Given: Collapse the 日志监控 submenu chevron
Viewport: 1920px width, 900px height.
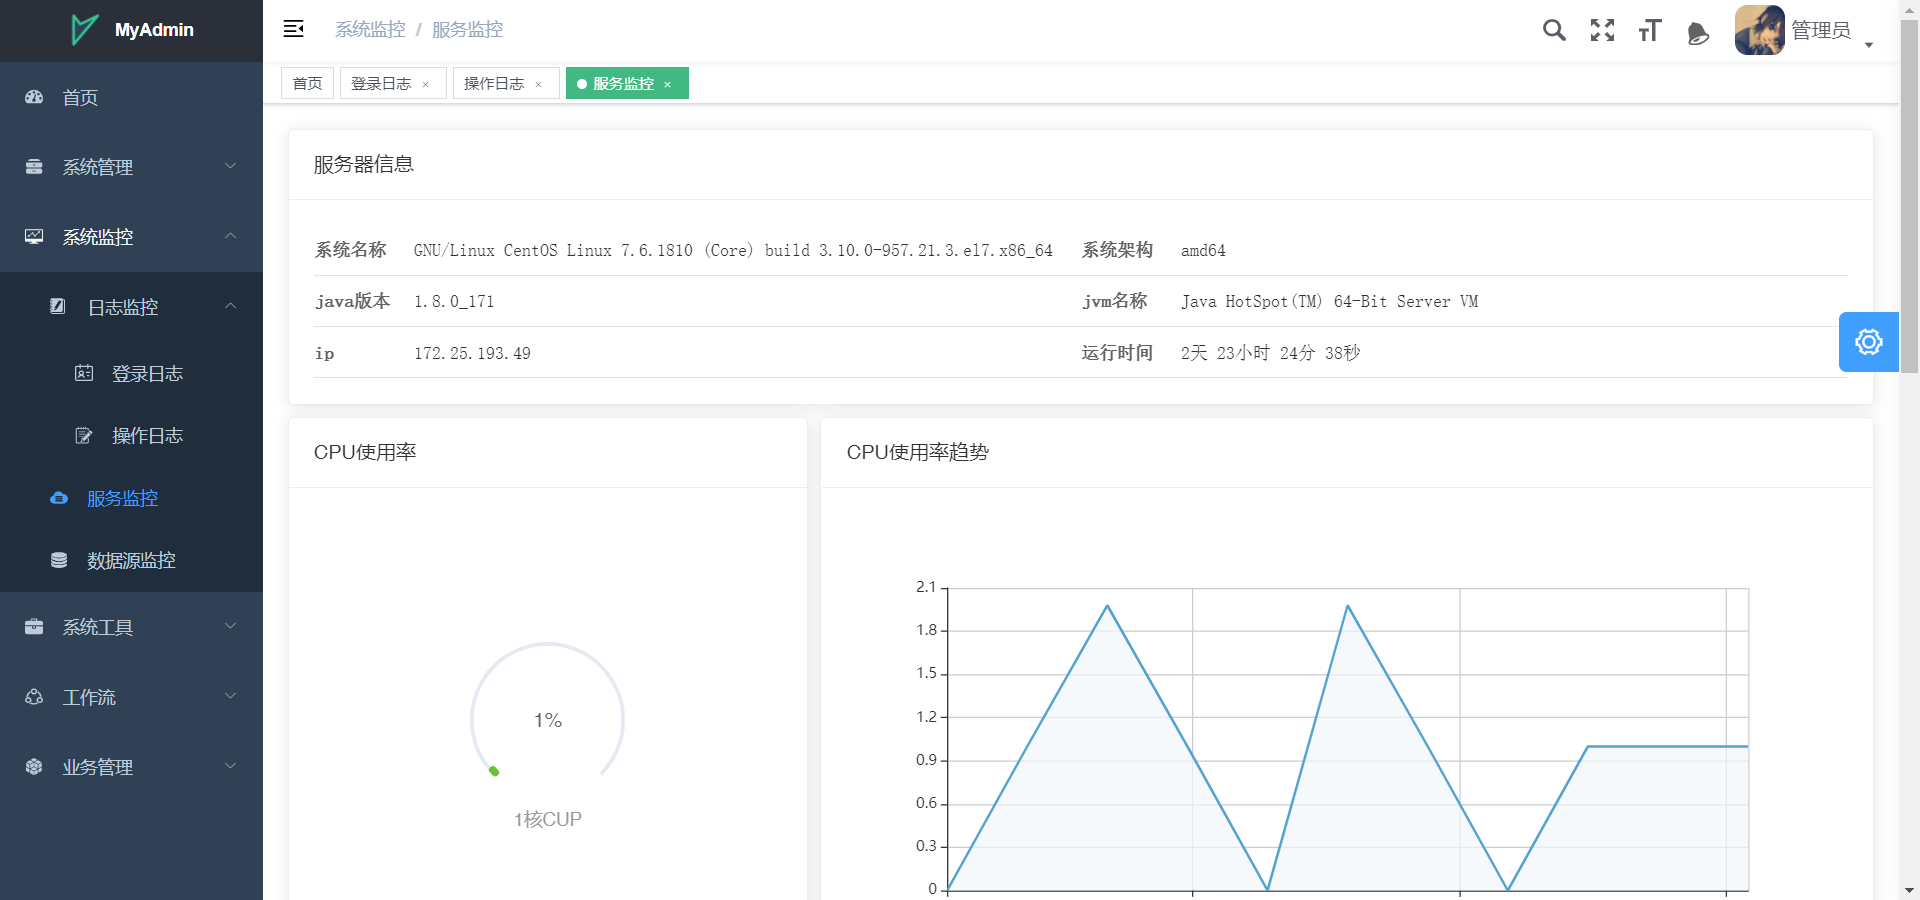Looking at the screenshot, I should (231, 306).
